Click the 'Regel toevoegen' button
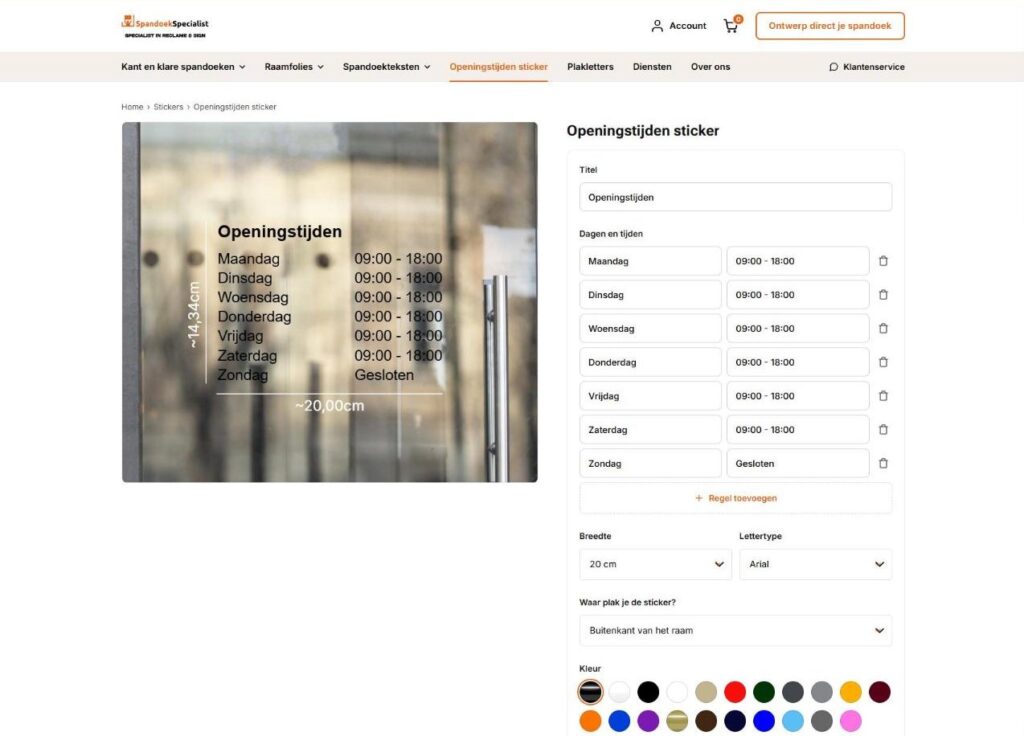This screenshot has height=736, width=1024. pos(735,498)
